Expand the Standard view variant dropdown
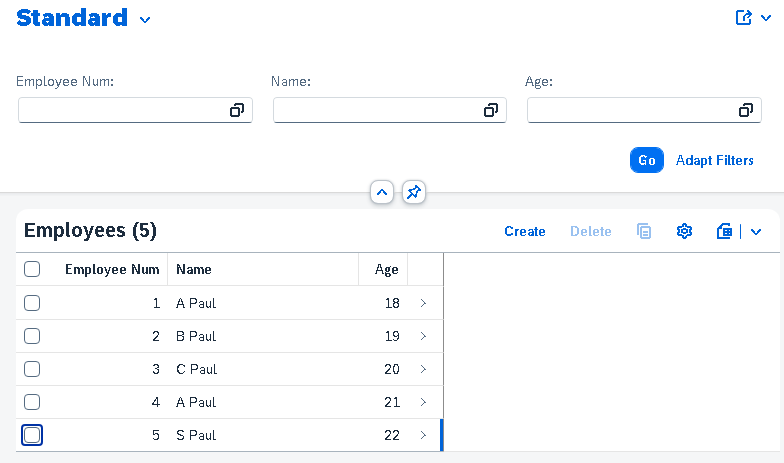 tap(145, 20)
